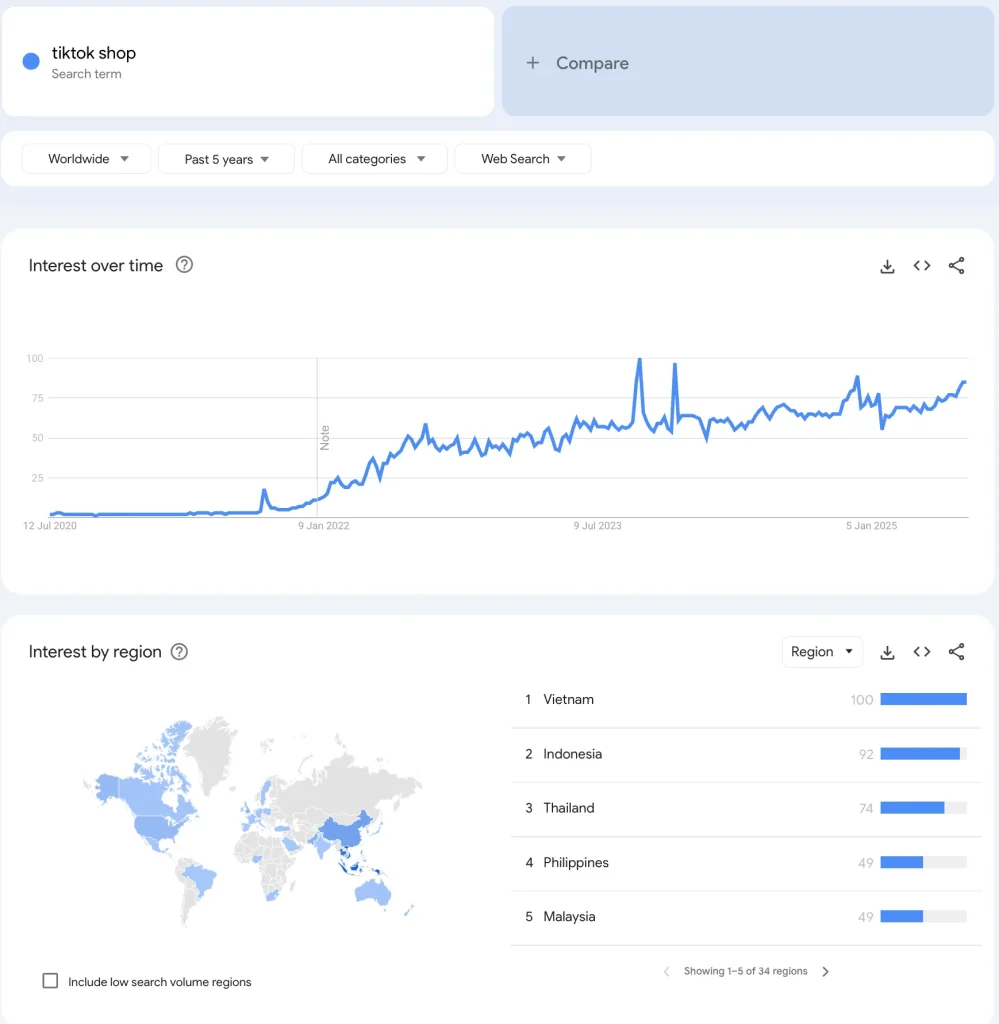Edit the tiktok shop search term

[x=94, y=54]
